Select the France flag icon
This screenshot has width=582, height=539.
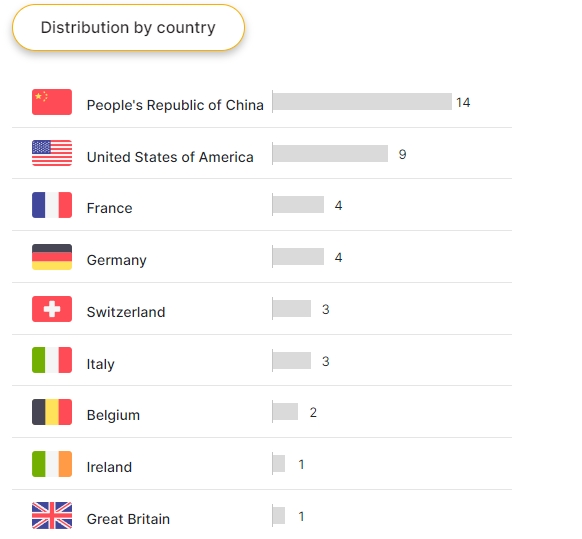[x=52, y=205]
